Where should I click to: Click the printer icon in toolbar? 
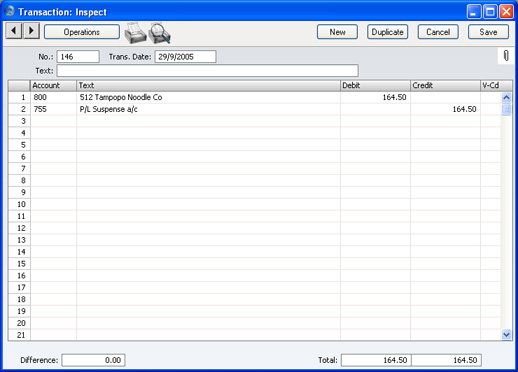click(x=135, y=33)
